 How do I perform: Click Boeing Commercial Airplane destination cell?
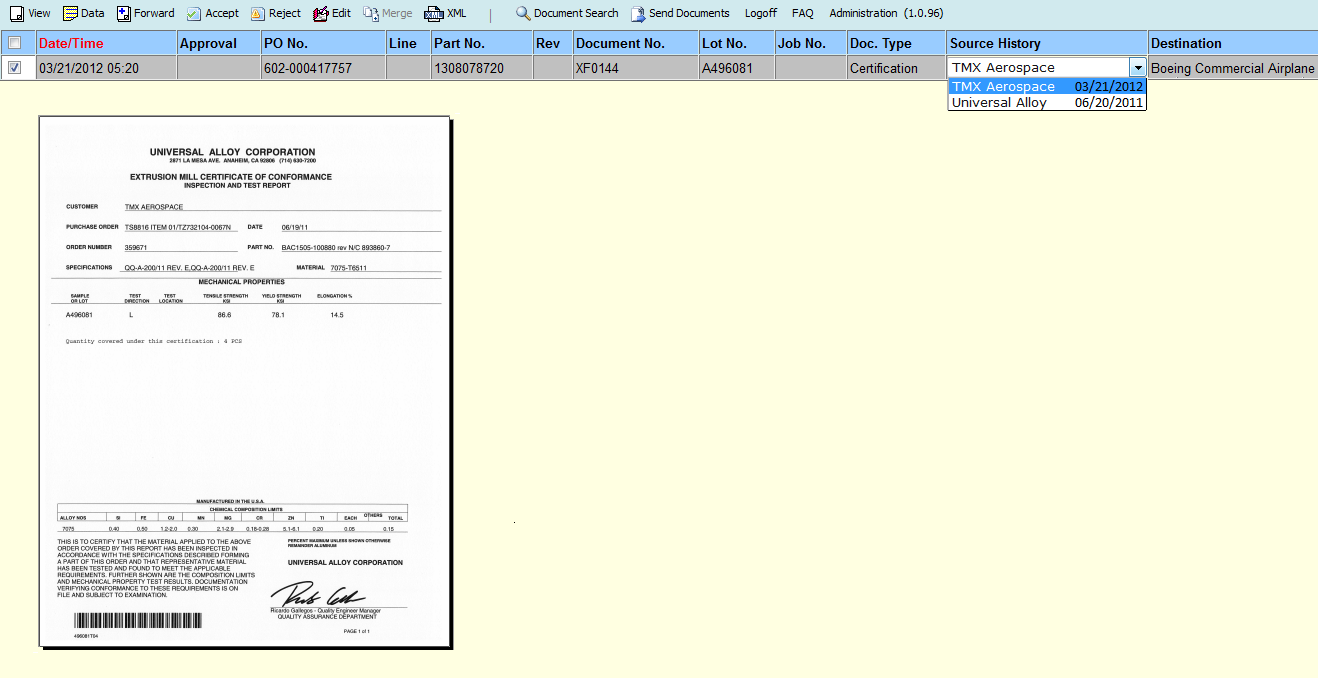click(1233, 68)
